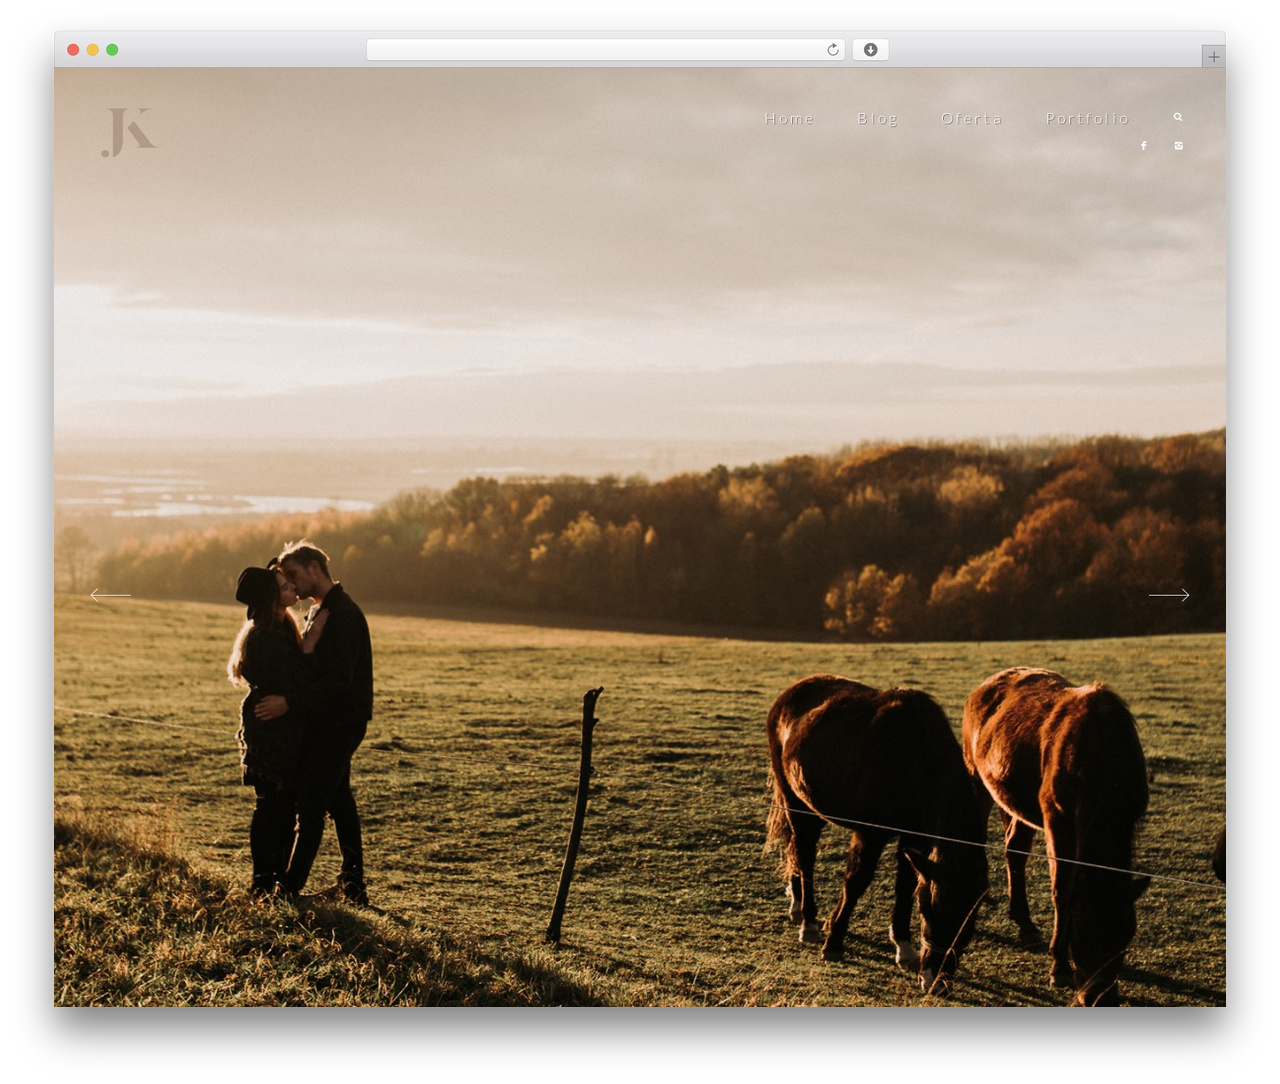The width and height of the screenshot is (1280, 1084).
Task: Visit the Instagram profile icon
Action: [x=1178, y=146]
